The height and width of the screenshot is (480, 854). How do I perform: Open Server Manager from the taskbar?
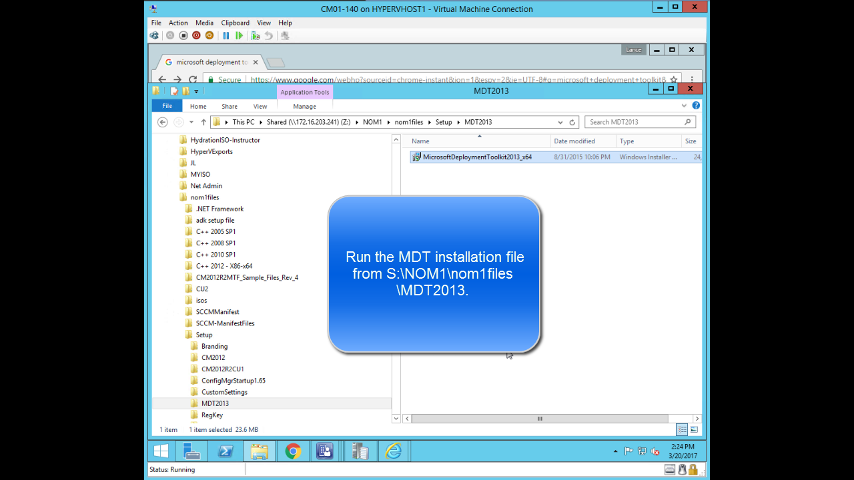click(191, 451)
